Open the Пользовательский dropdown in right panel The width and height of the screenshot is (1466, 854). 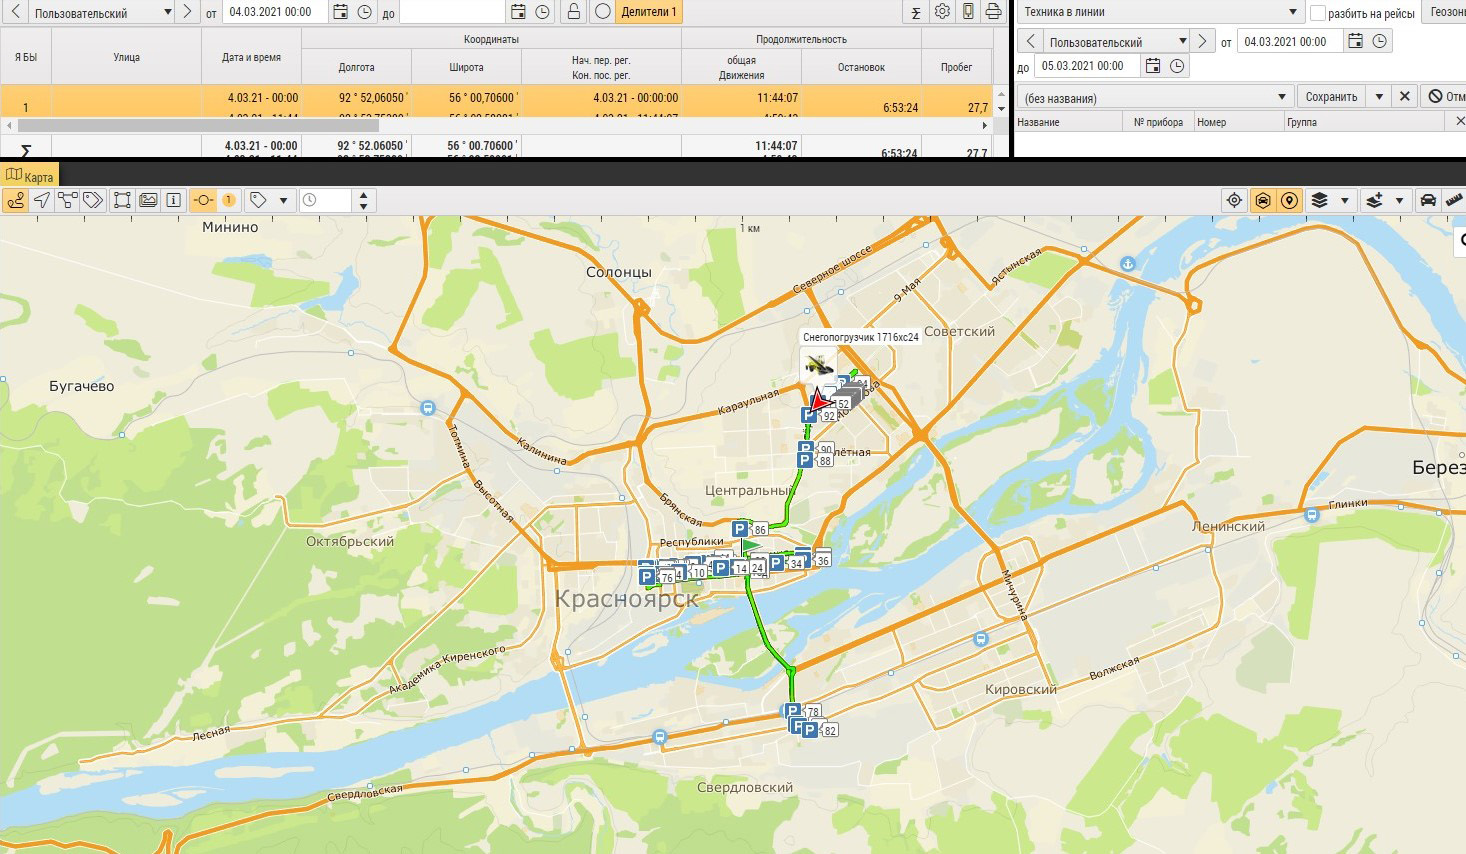coord(1117,42)
